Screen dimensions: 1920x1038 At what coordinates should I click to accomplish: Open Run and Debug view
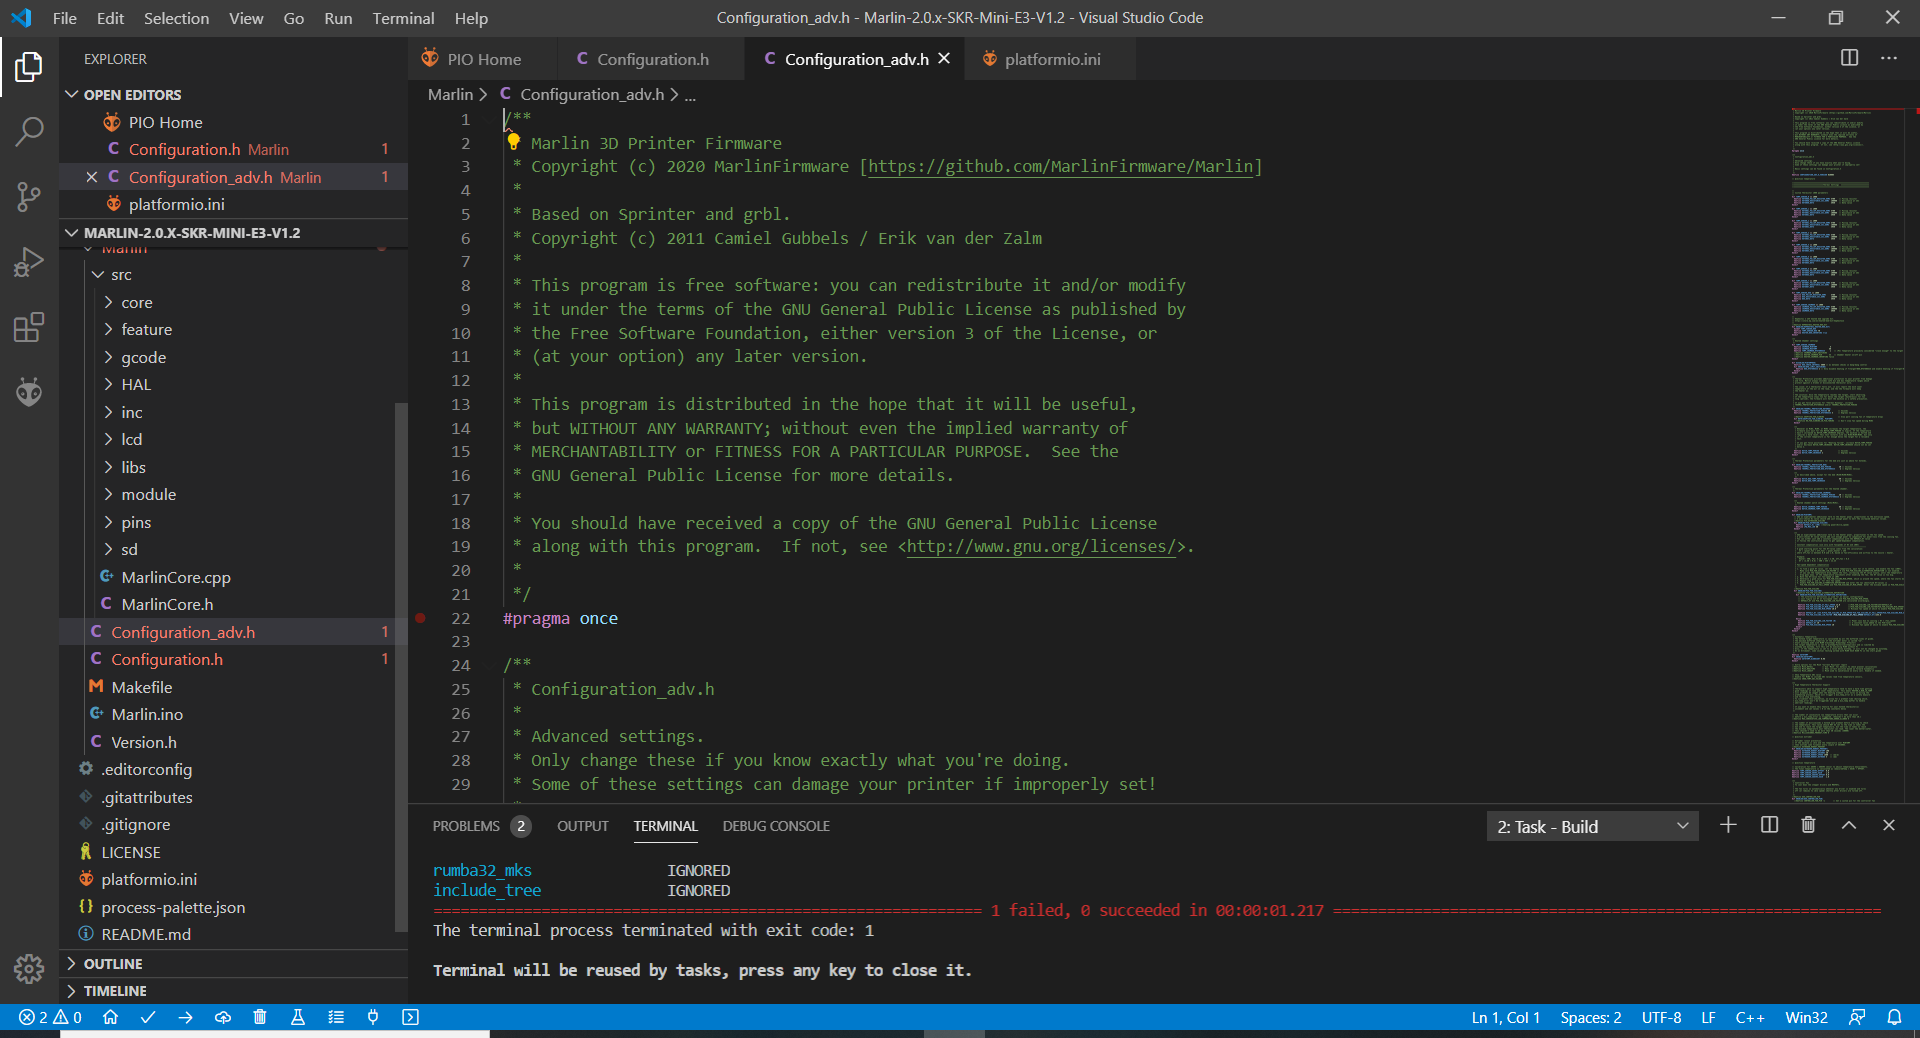tap(29, 262)
